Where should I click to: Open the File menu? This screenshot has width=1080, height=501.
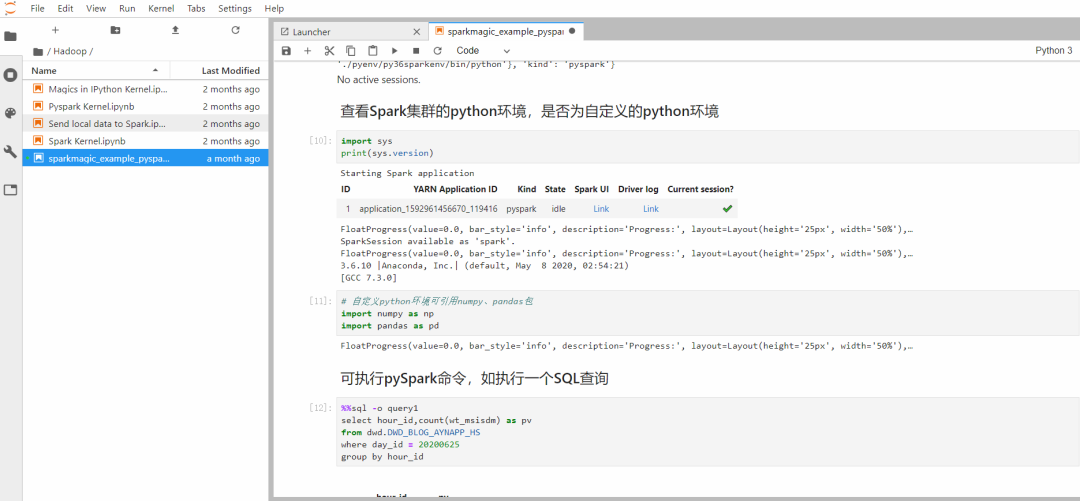37,9
